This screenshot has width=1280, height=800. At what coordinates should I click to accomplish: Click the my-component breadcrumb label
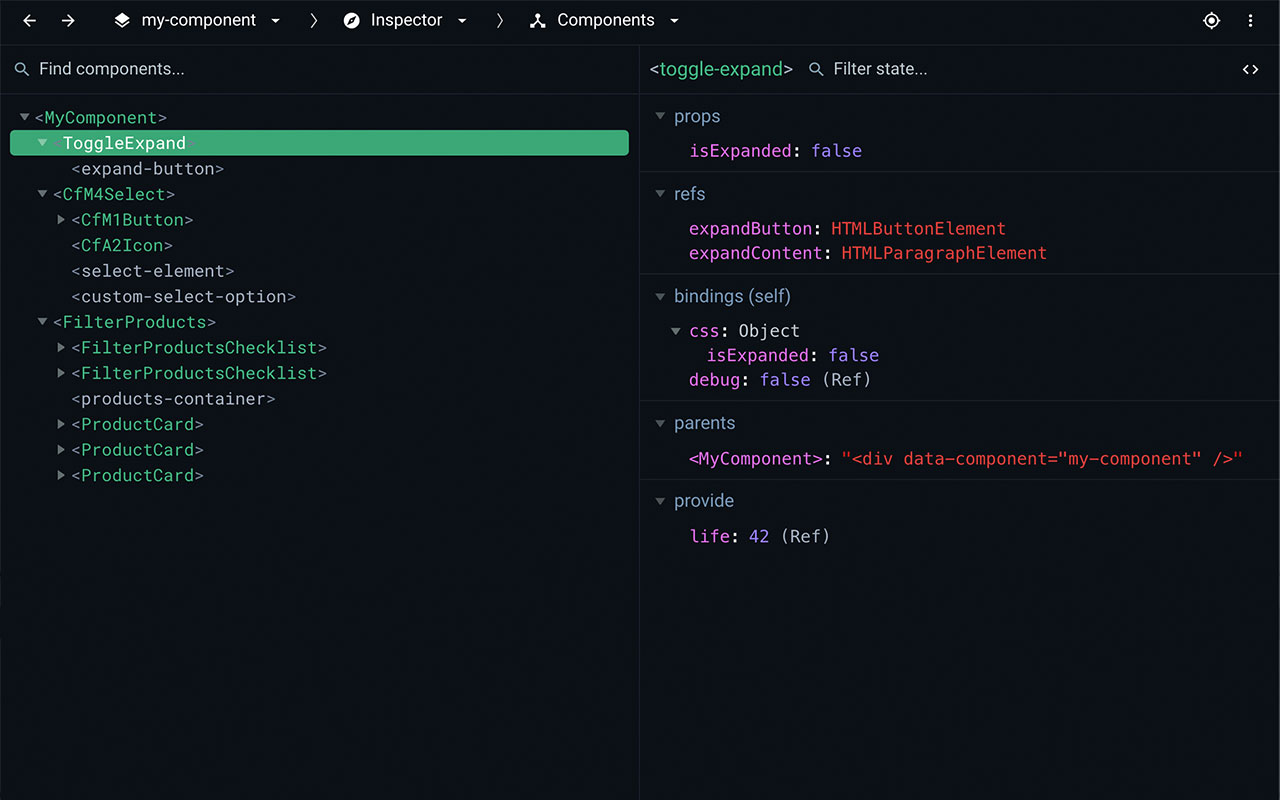199,20
